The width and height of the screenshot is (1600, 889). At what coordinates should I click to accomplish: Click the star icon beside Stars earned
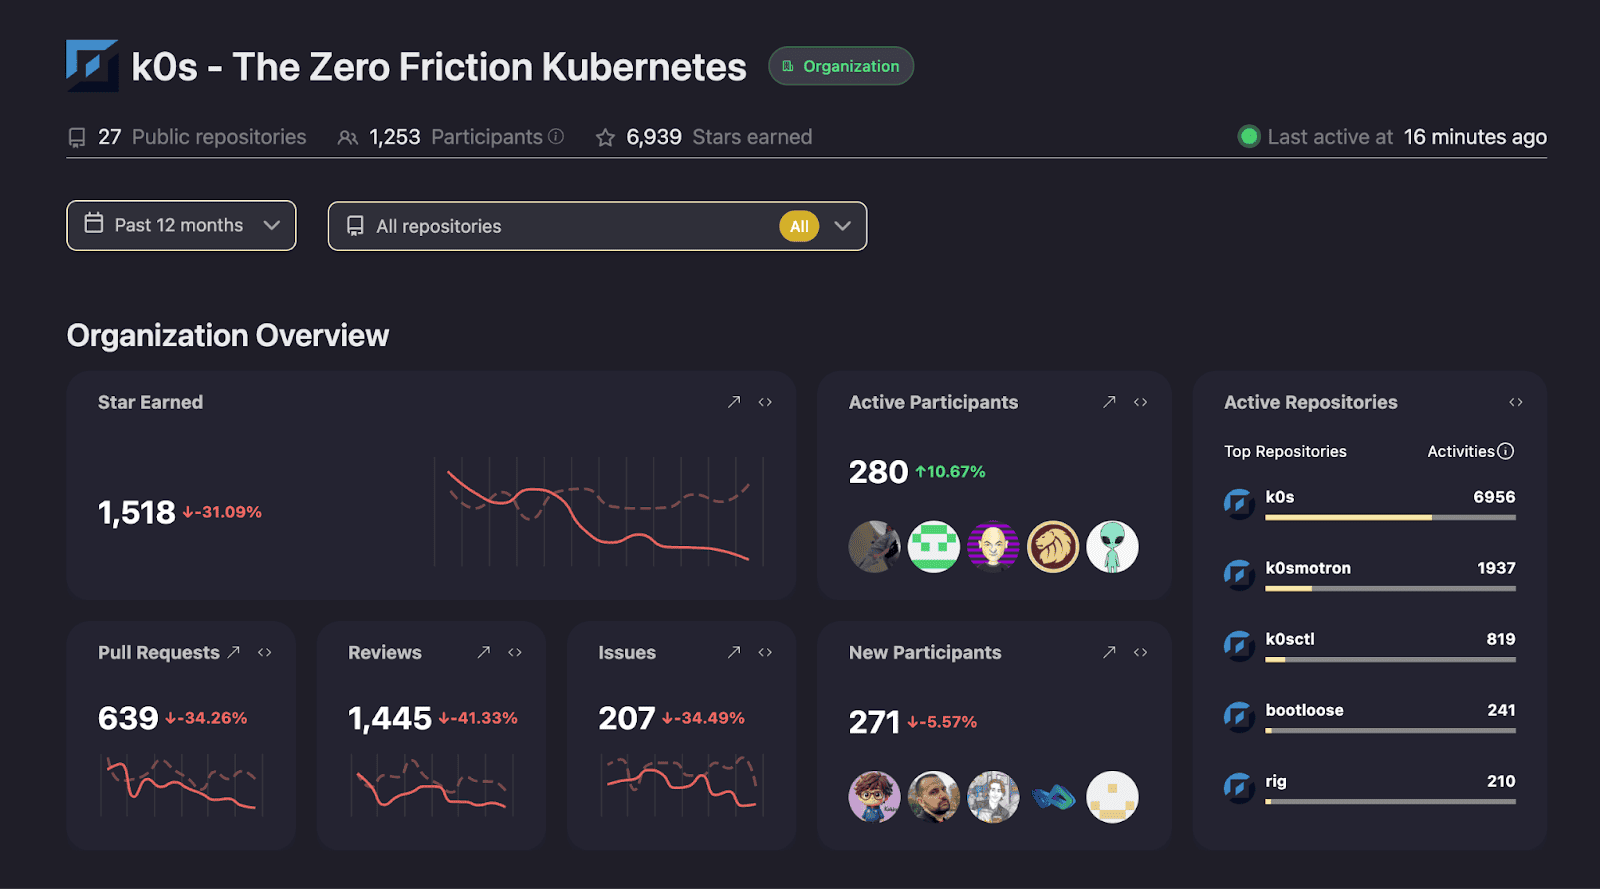[604, 137]
